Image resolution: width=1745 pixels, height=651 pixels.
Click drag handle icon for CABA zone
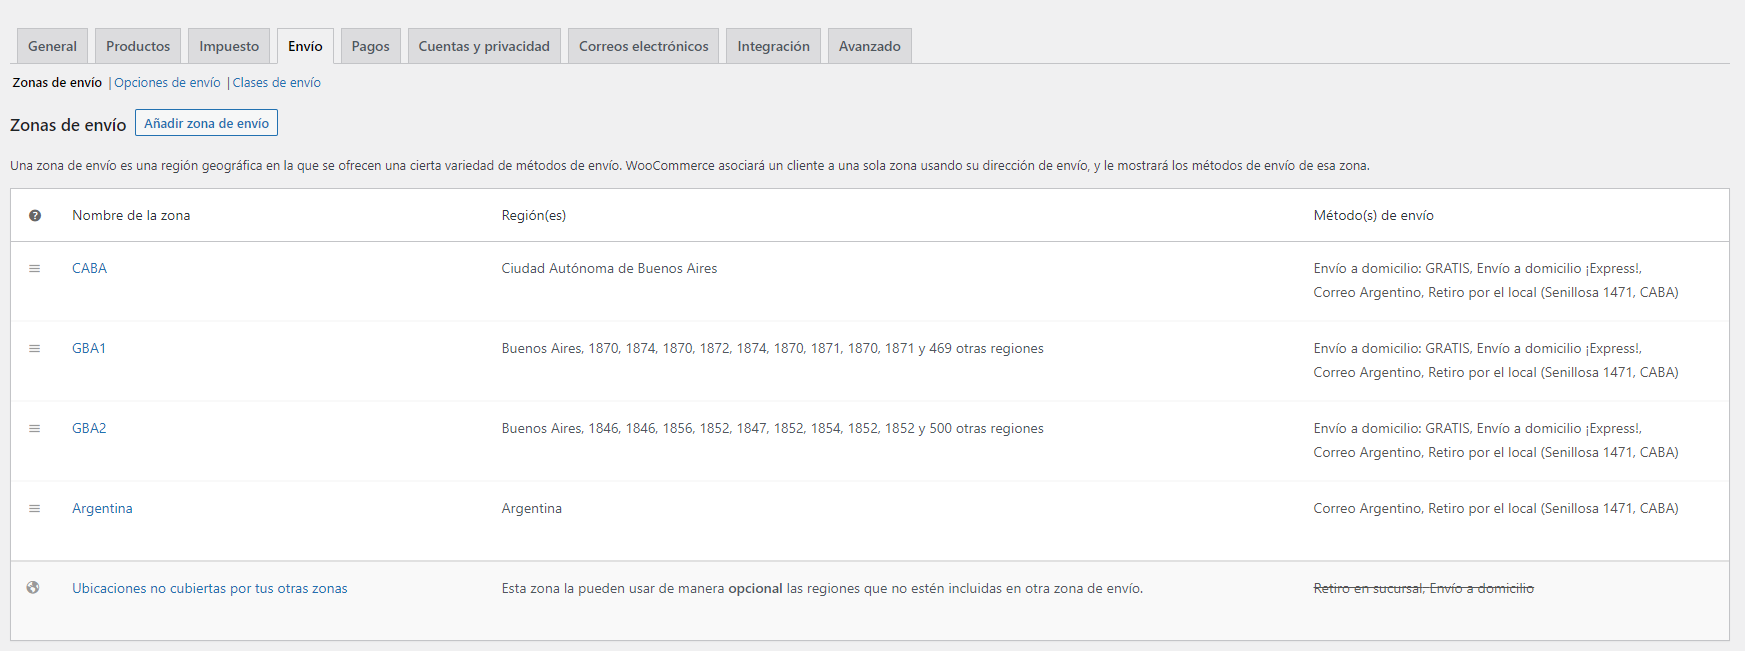point(35,268)
